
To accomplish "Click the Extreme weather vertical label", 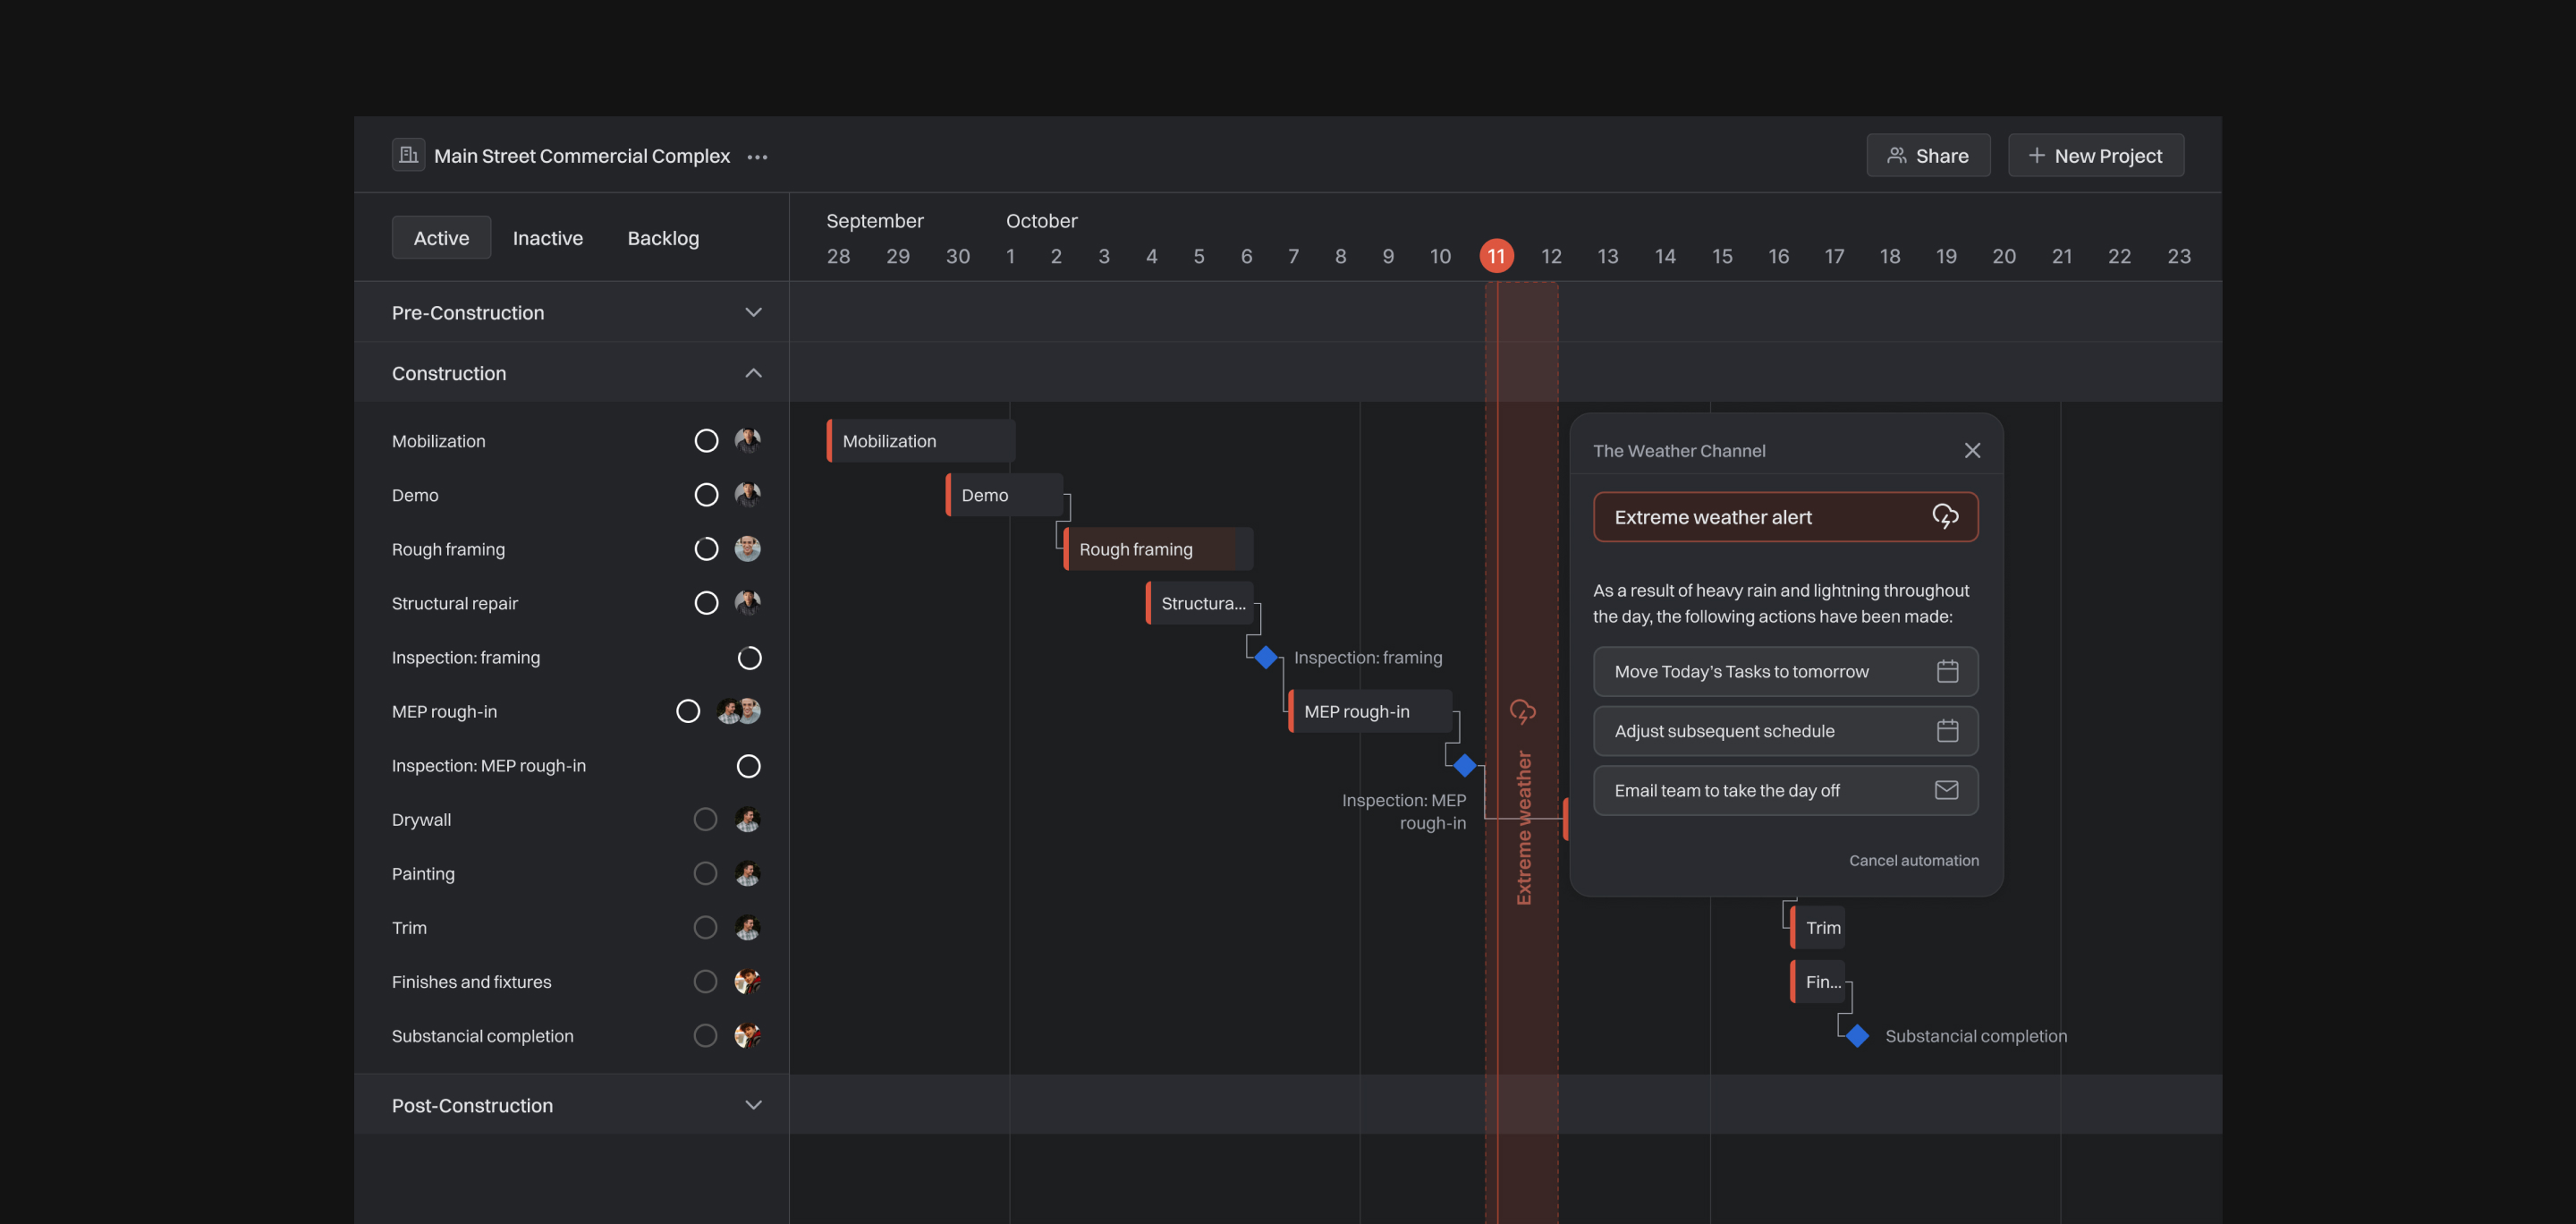I will (1523, 828).
